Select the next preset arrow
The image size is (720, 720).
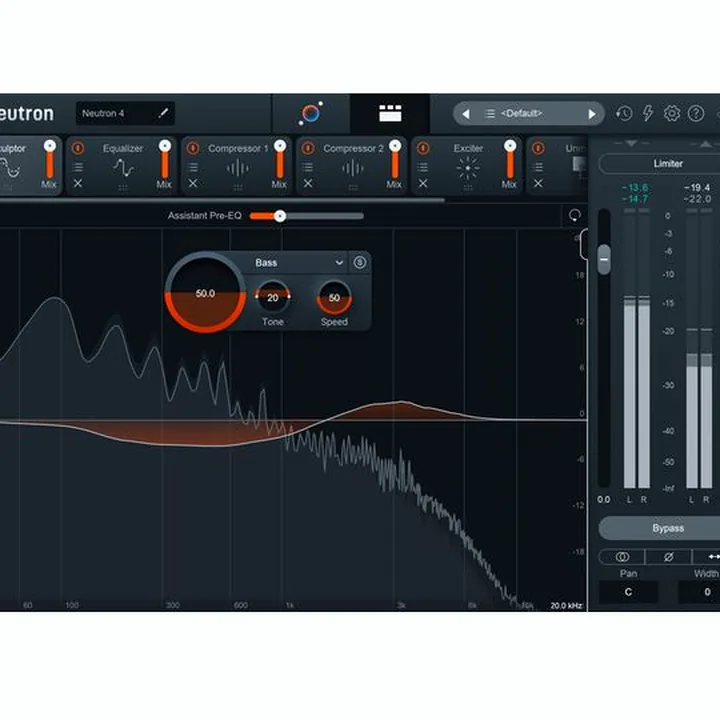592,114
